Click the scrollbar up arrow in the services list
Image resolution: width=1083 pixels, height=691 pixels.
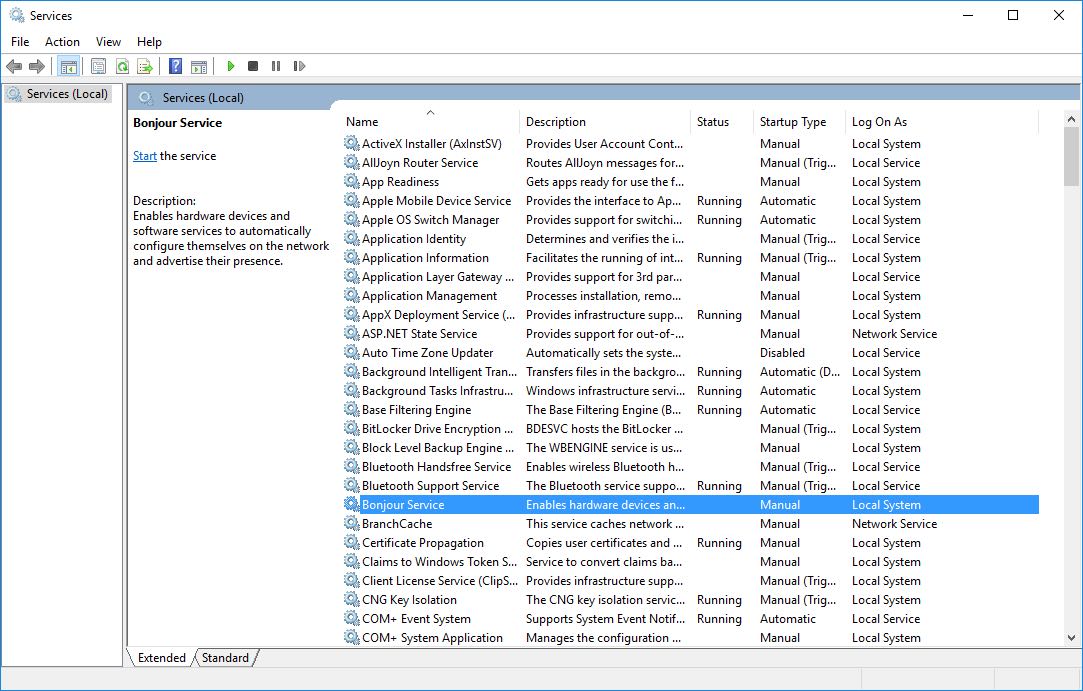[1071, 120]
